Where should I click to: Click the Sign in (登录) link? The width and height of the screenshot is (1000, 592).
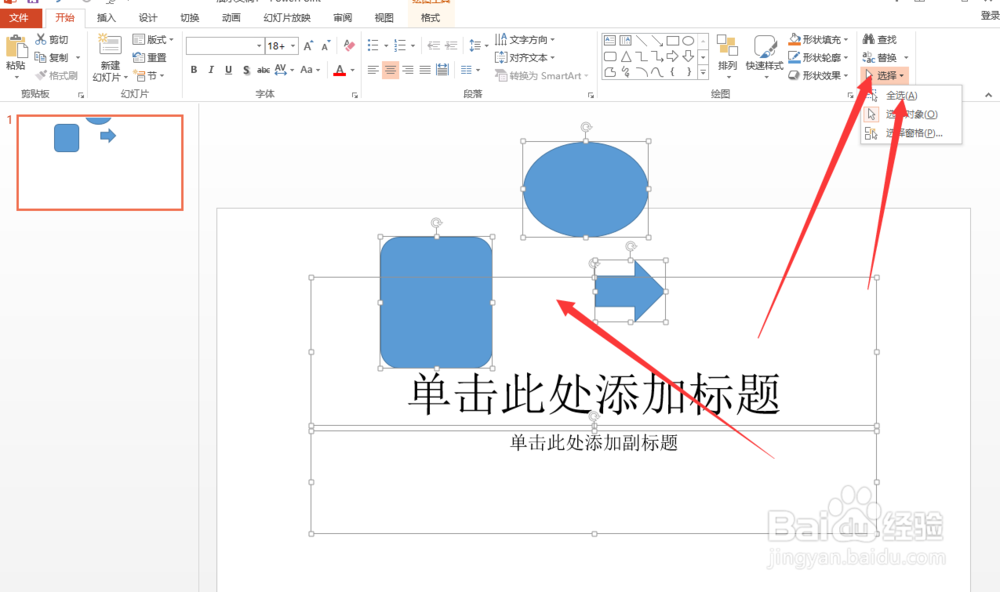[990, 16]
